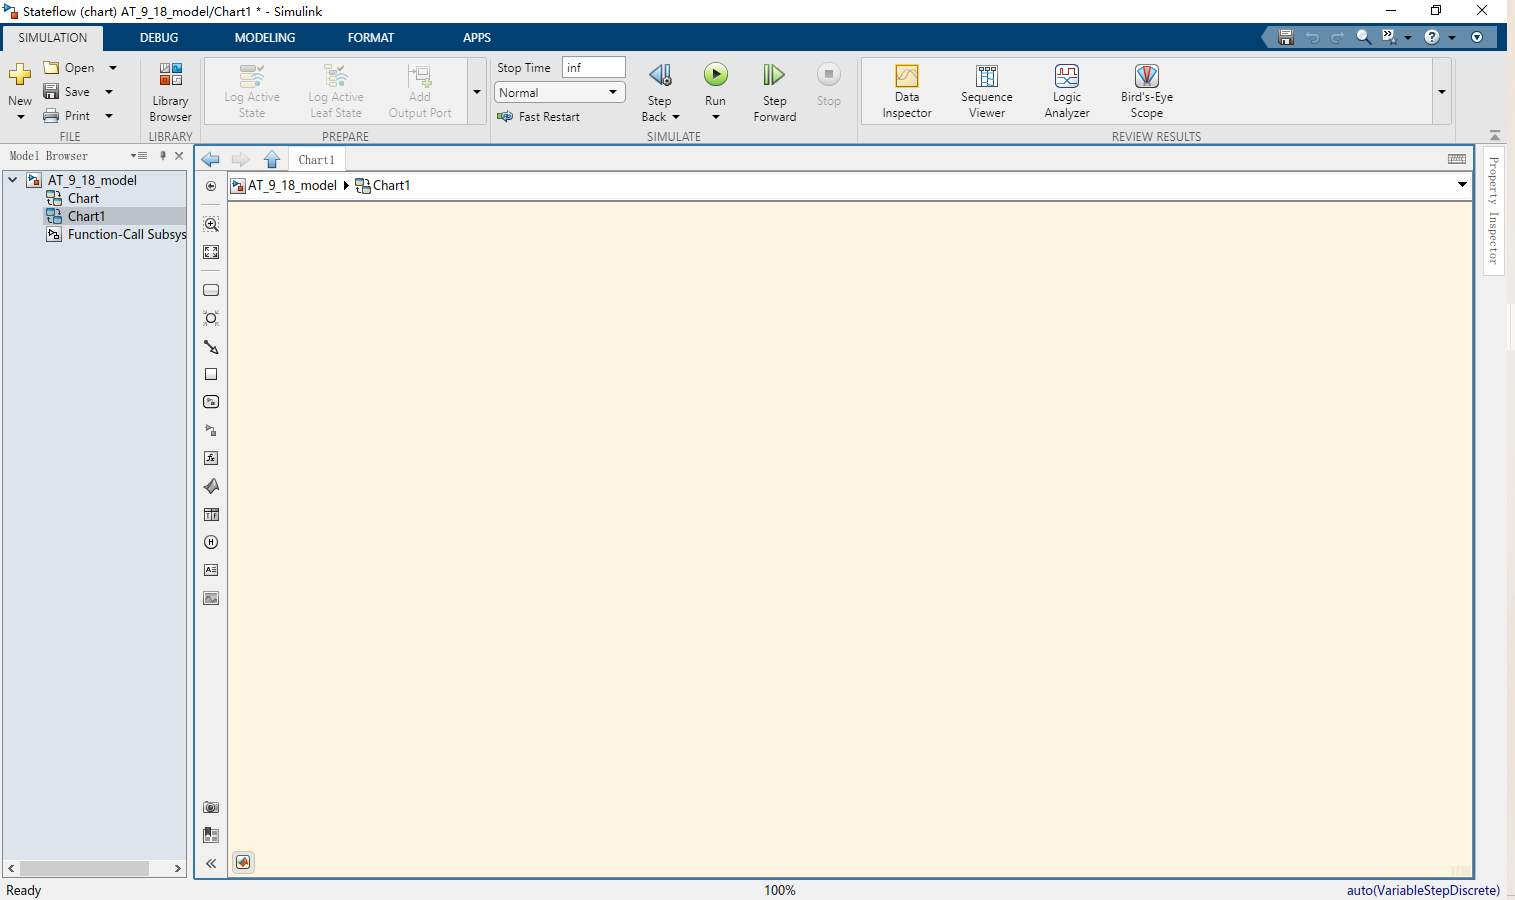Add a State from the palette
1515x900 pixels.
[211, 290]
